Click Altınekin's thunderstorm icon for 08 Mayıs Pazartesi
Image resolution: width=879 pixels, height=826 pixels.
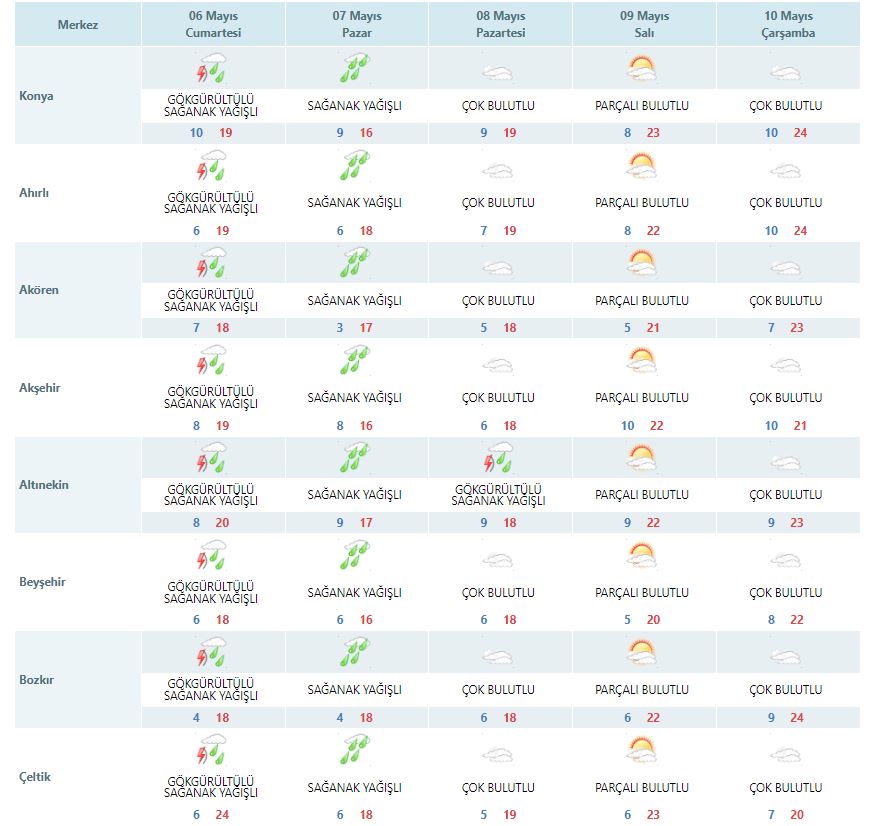coord(497,458)
